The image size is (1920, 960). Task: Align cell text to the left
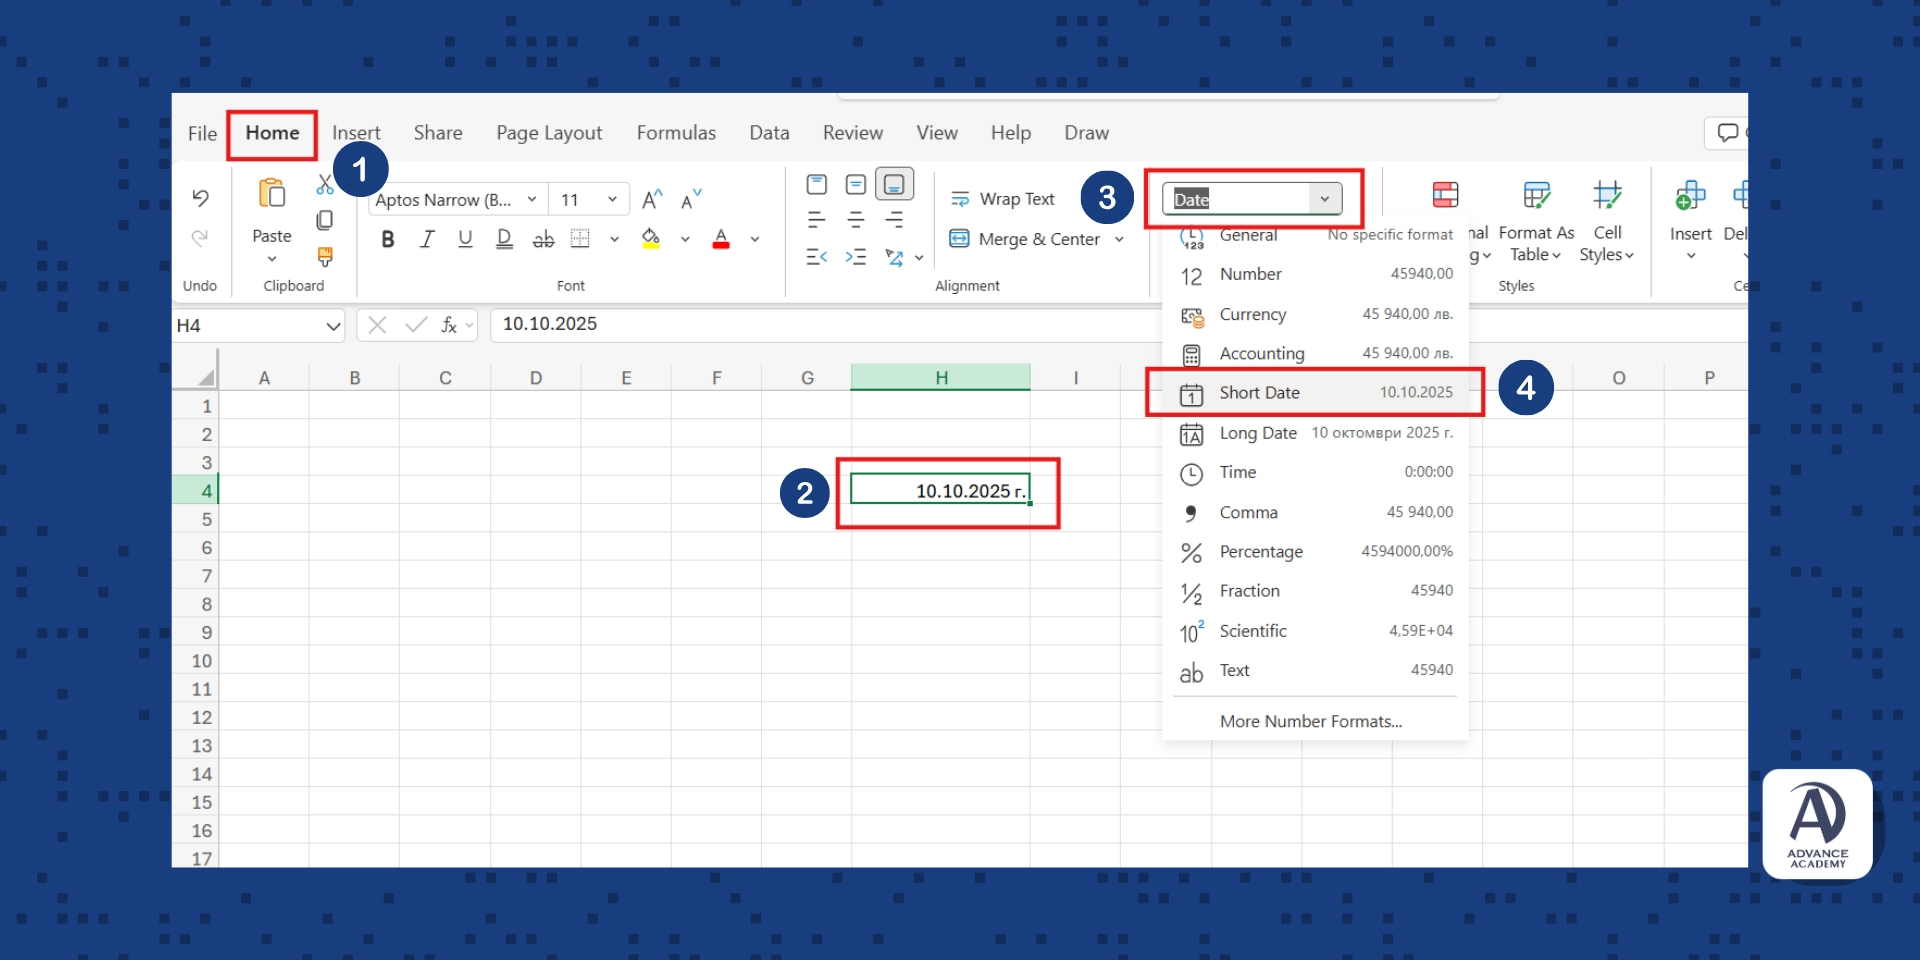817,220
